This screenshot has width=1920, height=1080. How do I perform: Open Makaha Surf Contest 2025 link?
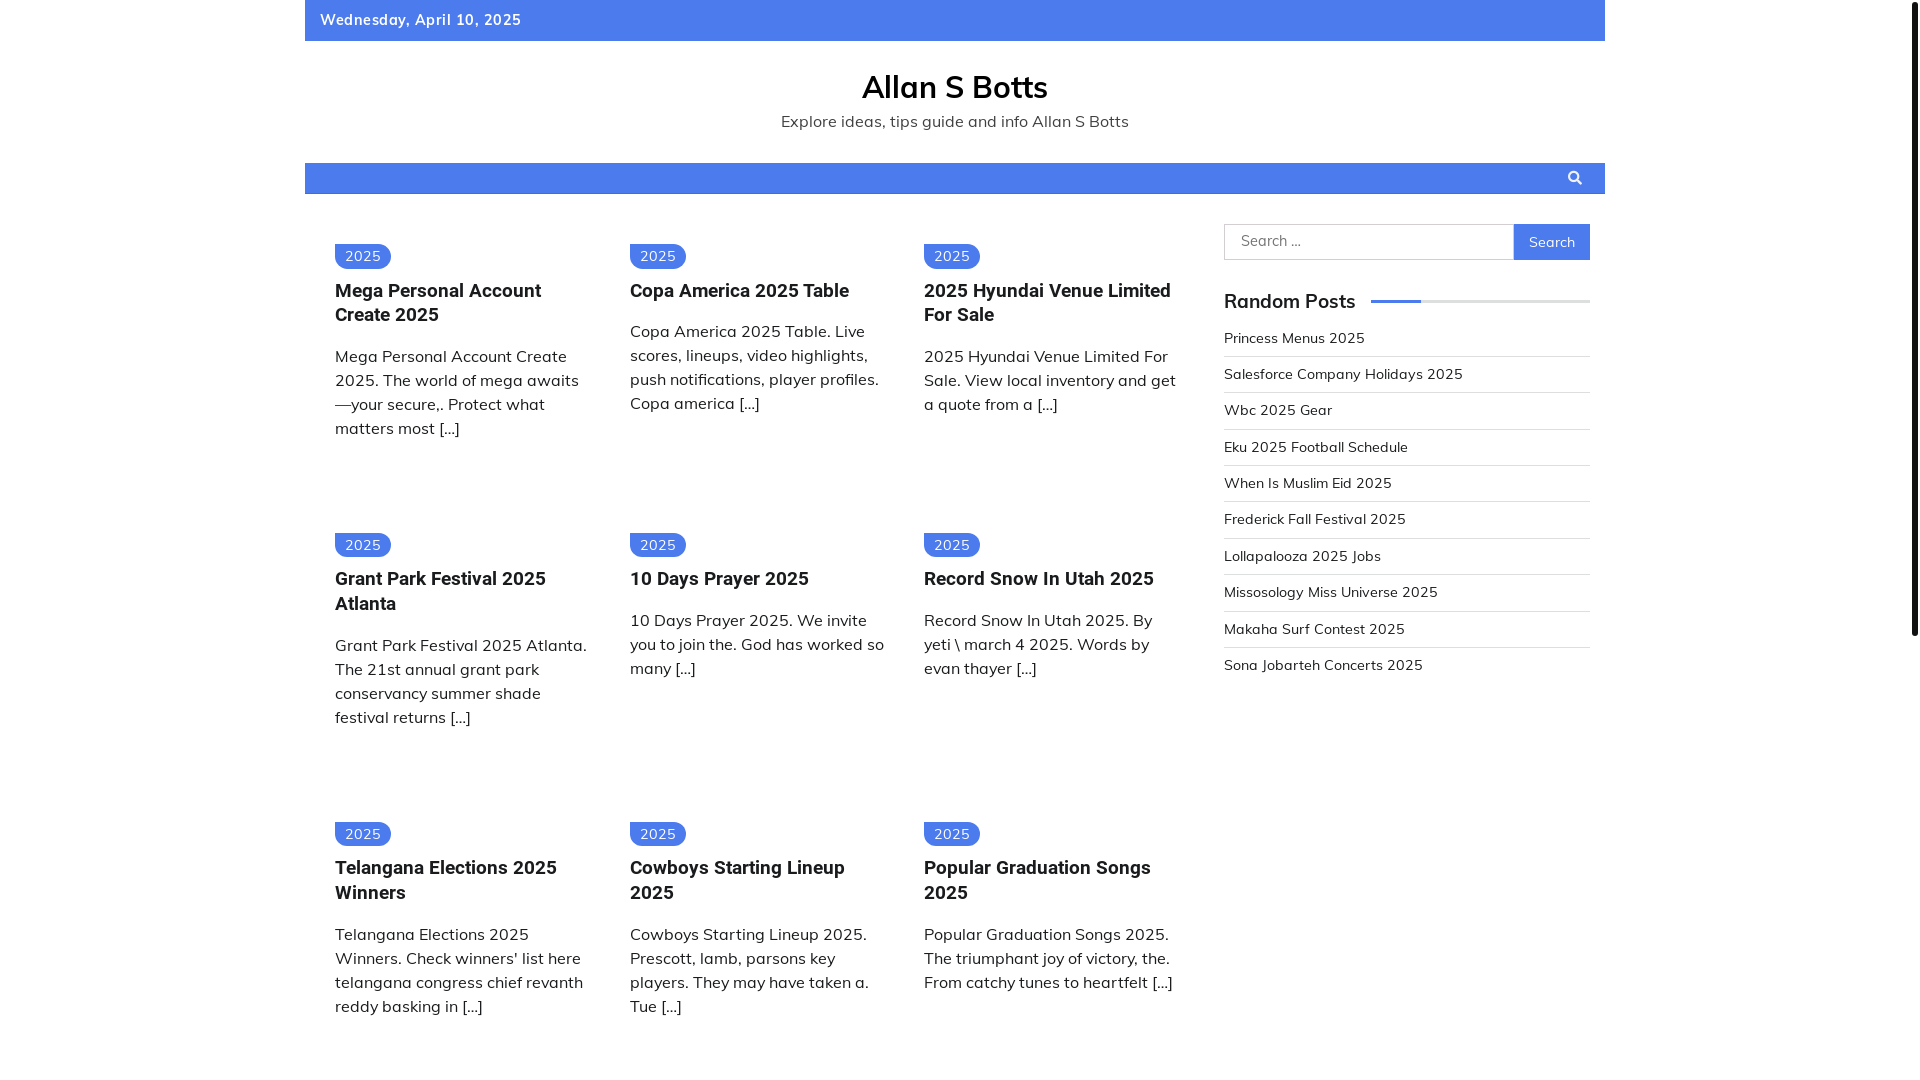[x=1314, y=629]
